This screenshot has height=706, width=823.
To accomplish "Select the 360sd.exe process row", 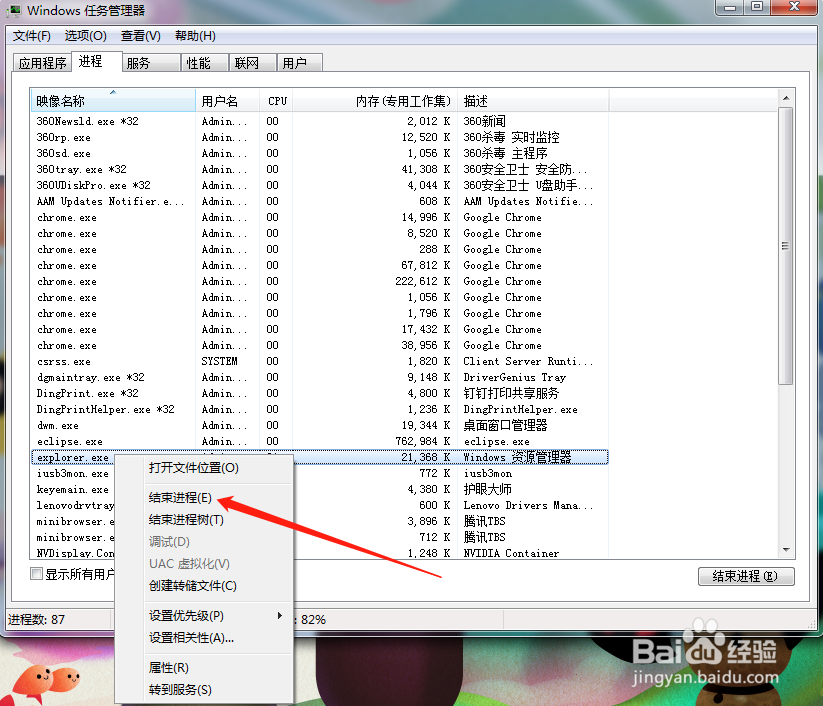I will click(x=320, y=153).
